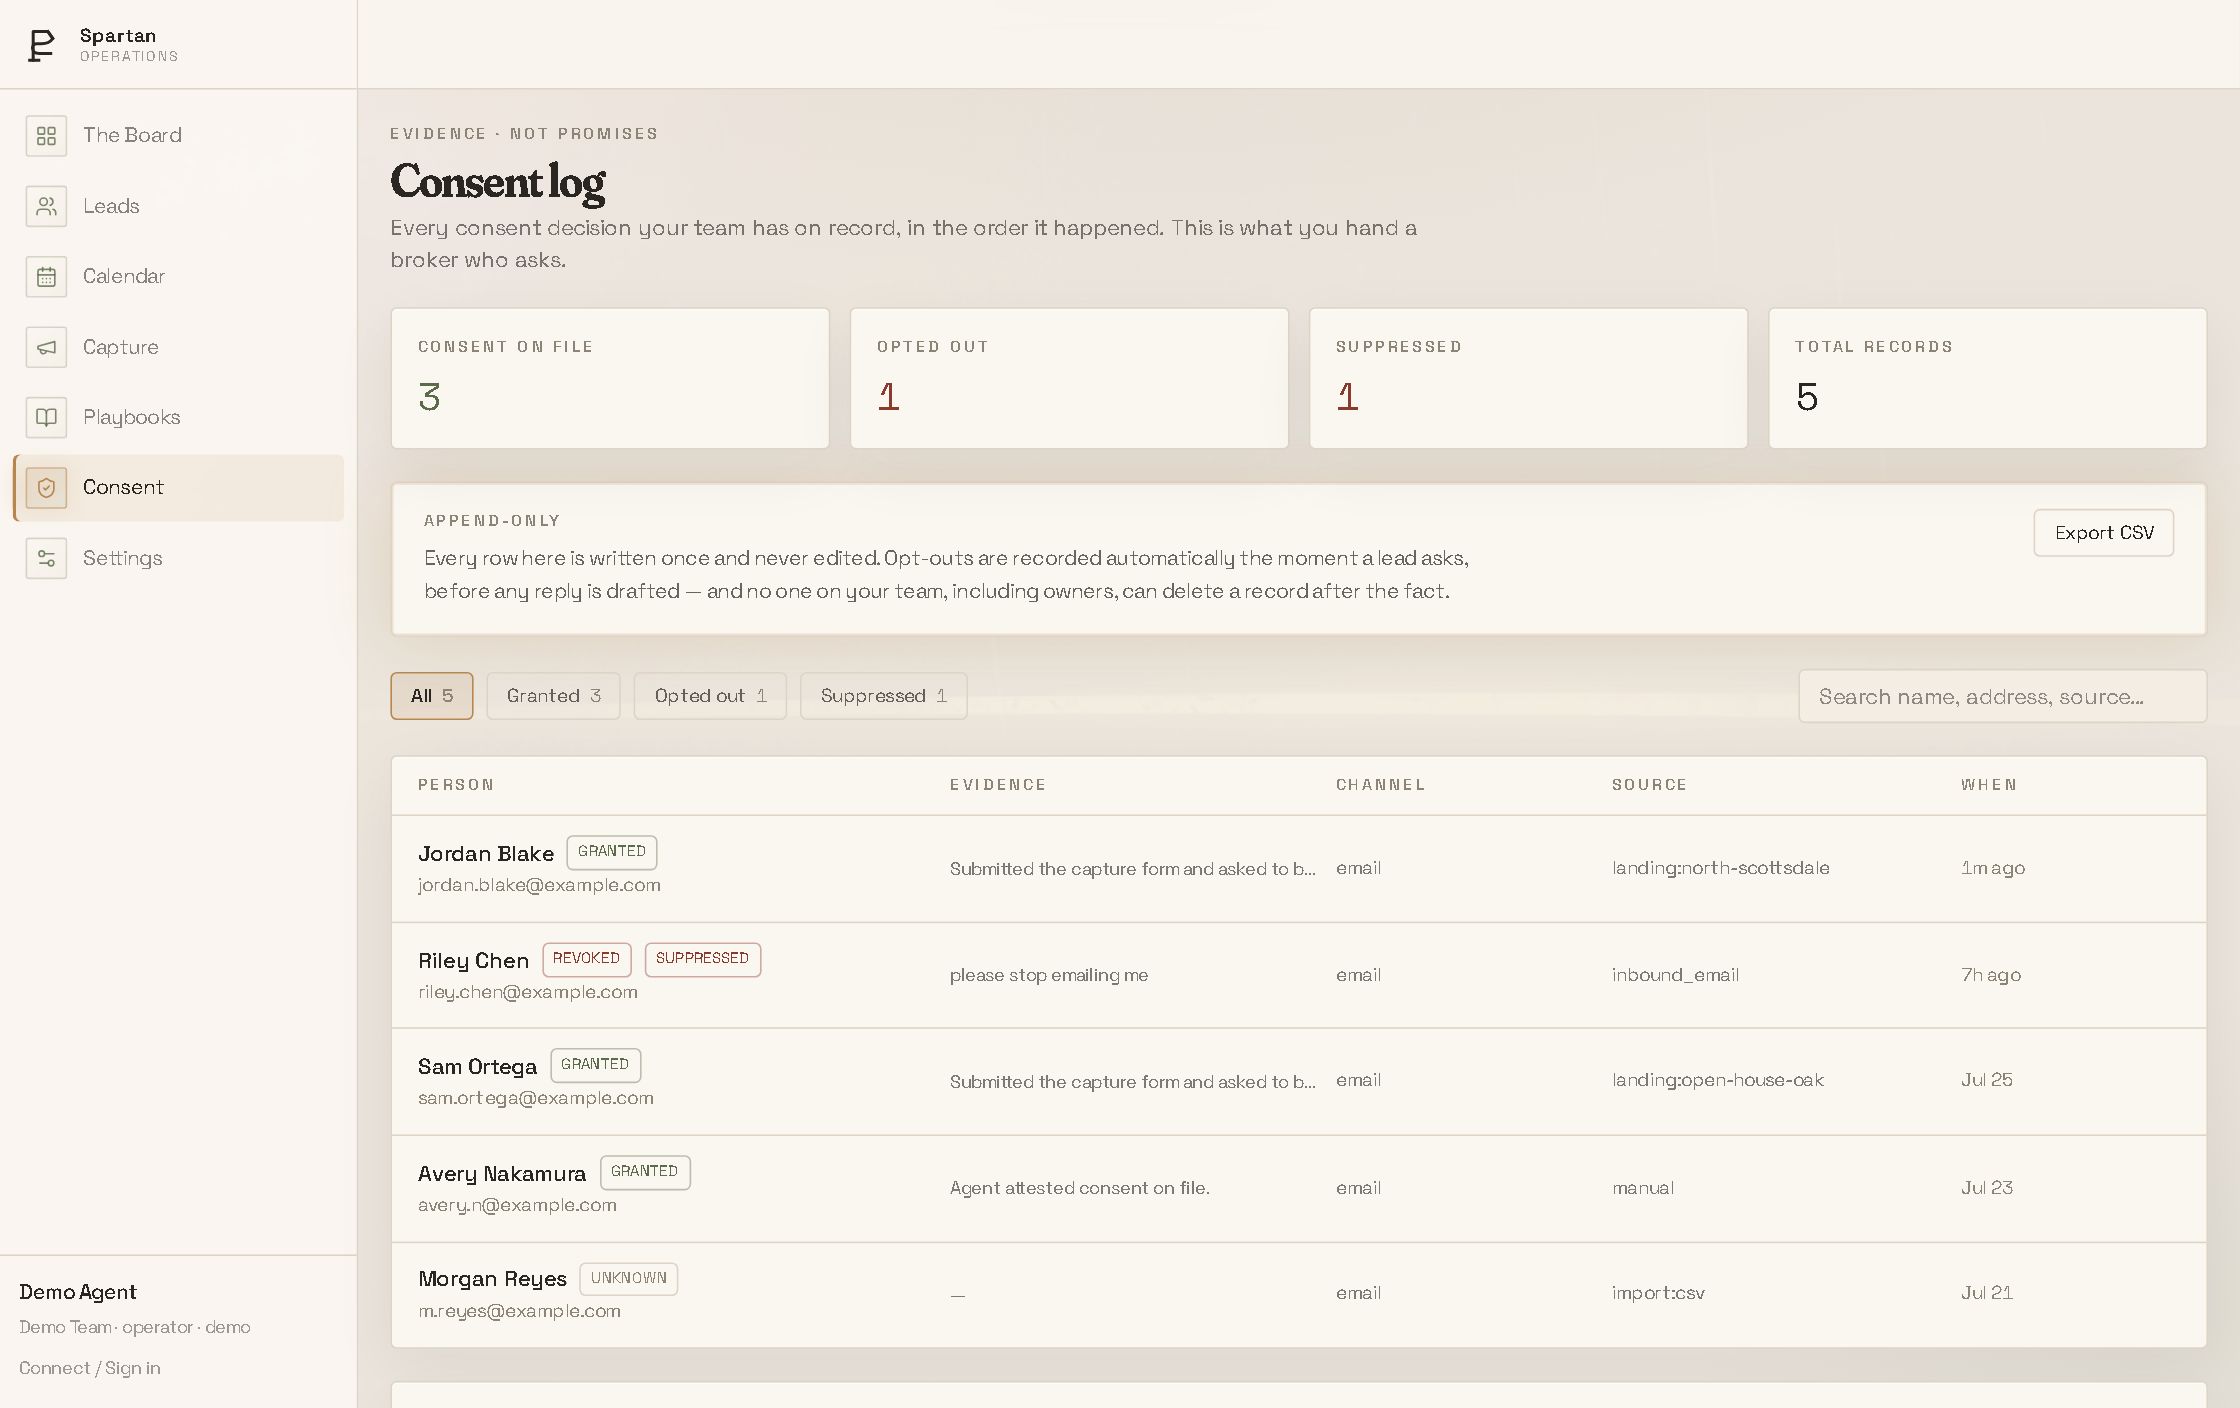Click jordan.blake@example.com address
The image size is (2240, 1408).
click(539, 885)
